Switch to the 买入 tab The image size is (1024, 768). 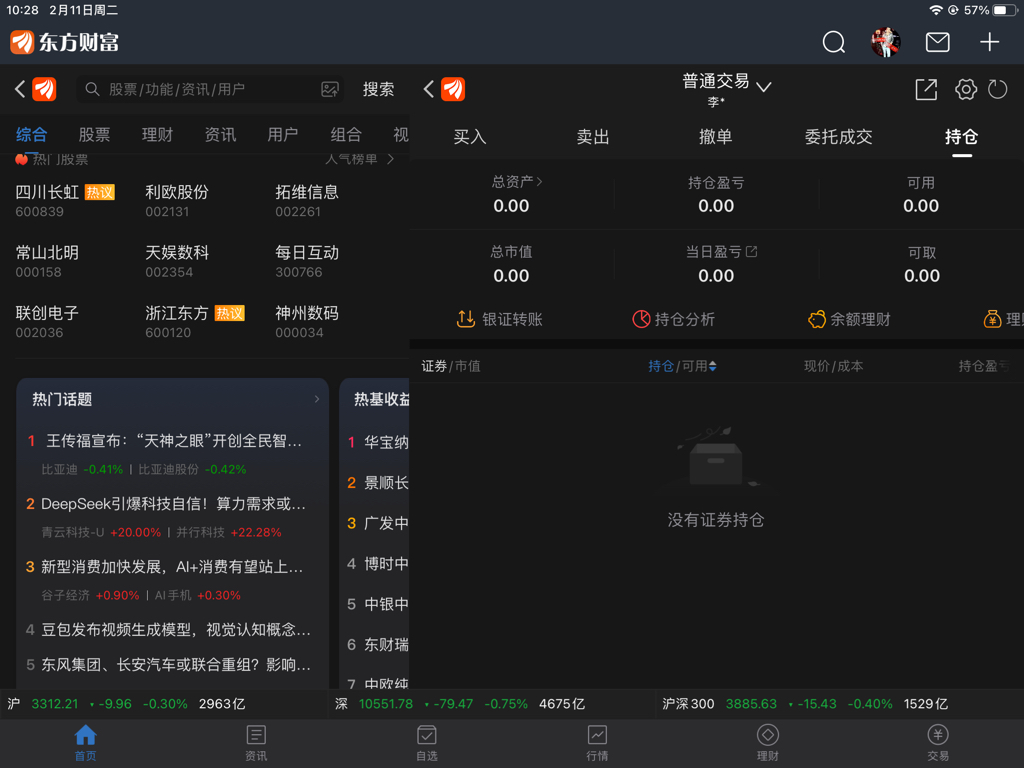pos(470,136)
